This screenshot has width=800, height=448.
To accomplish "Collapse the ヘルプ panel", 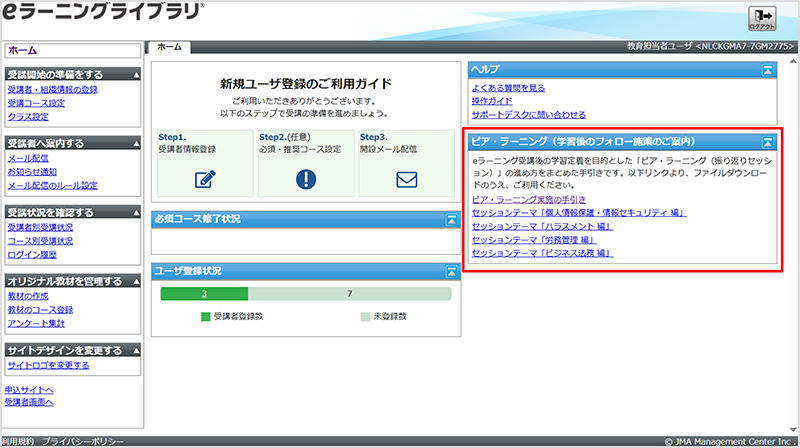I will point(767,69).
